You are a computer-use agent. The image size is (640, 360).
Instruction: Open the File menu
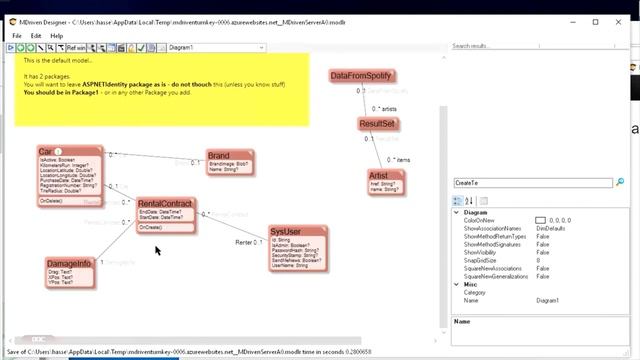[x=17, y=36]
